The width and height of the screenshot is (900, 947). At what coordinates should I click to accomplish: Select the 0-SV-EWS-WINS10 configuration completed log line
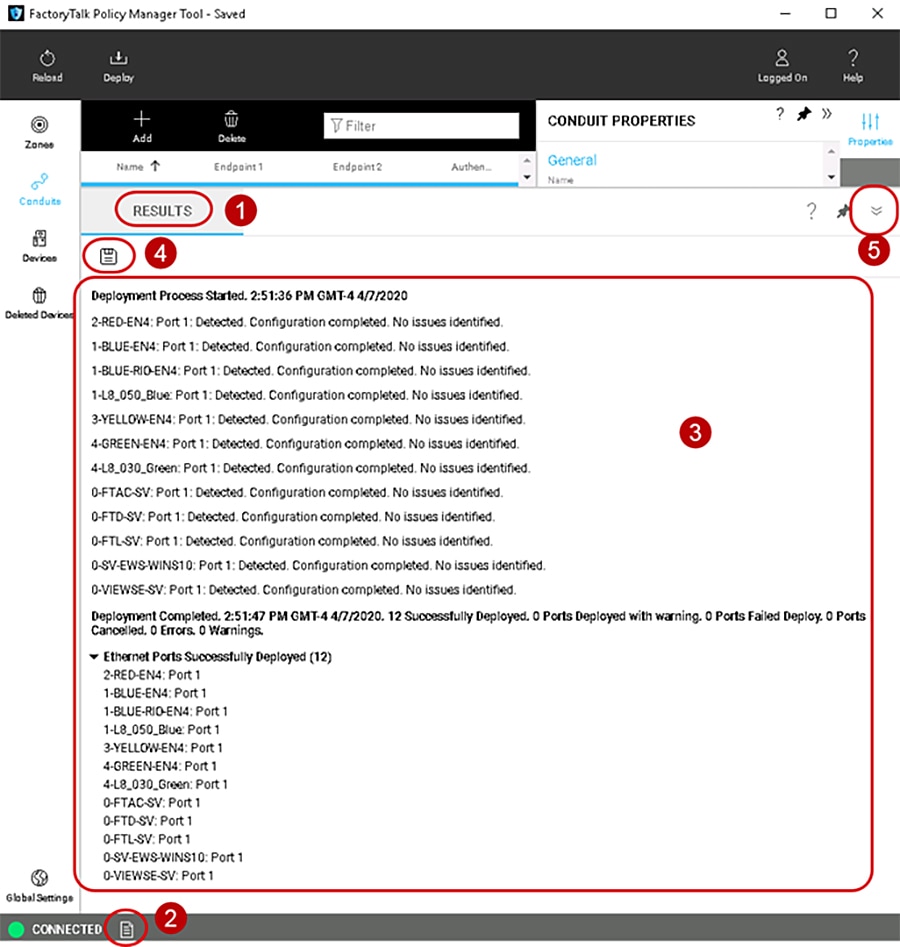(x=318, y=565)
